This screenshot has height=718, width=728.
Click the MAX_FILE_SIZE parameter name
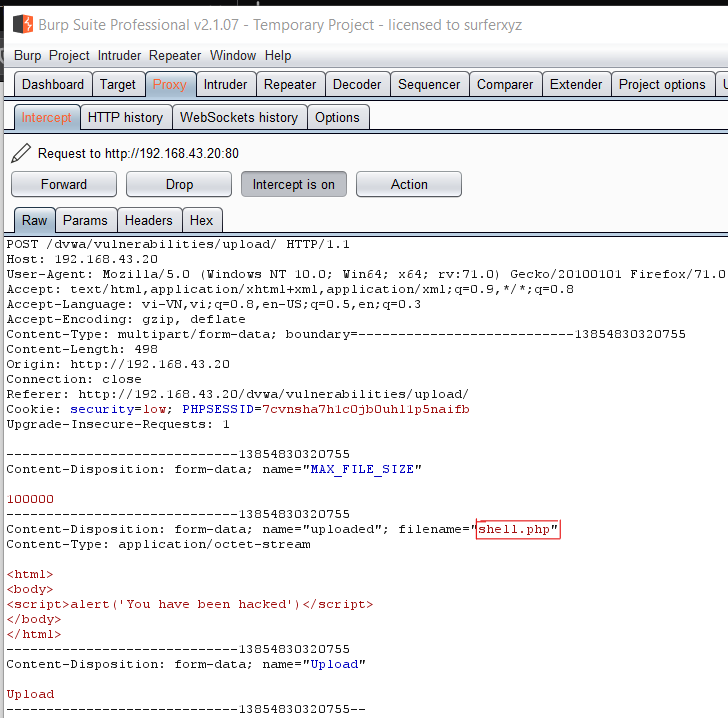click(x=362, y=469)
